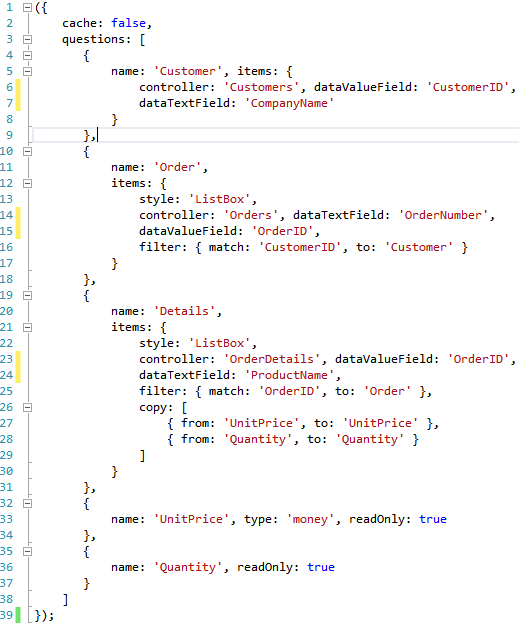Place the cursor in the 'CompanyName' string
The width and height of the screenshot is (519, 637).
[x=289, y=103]
